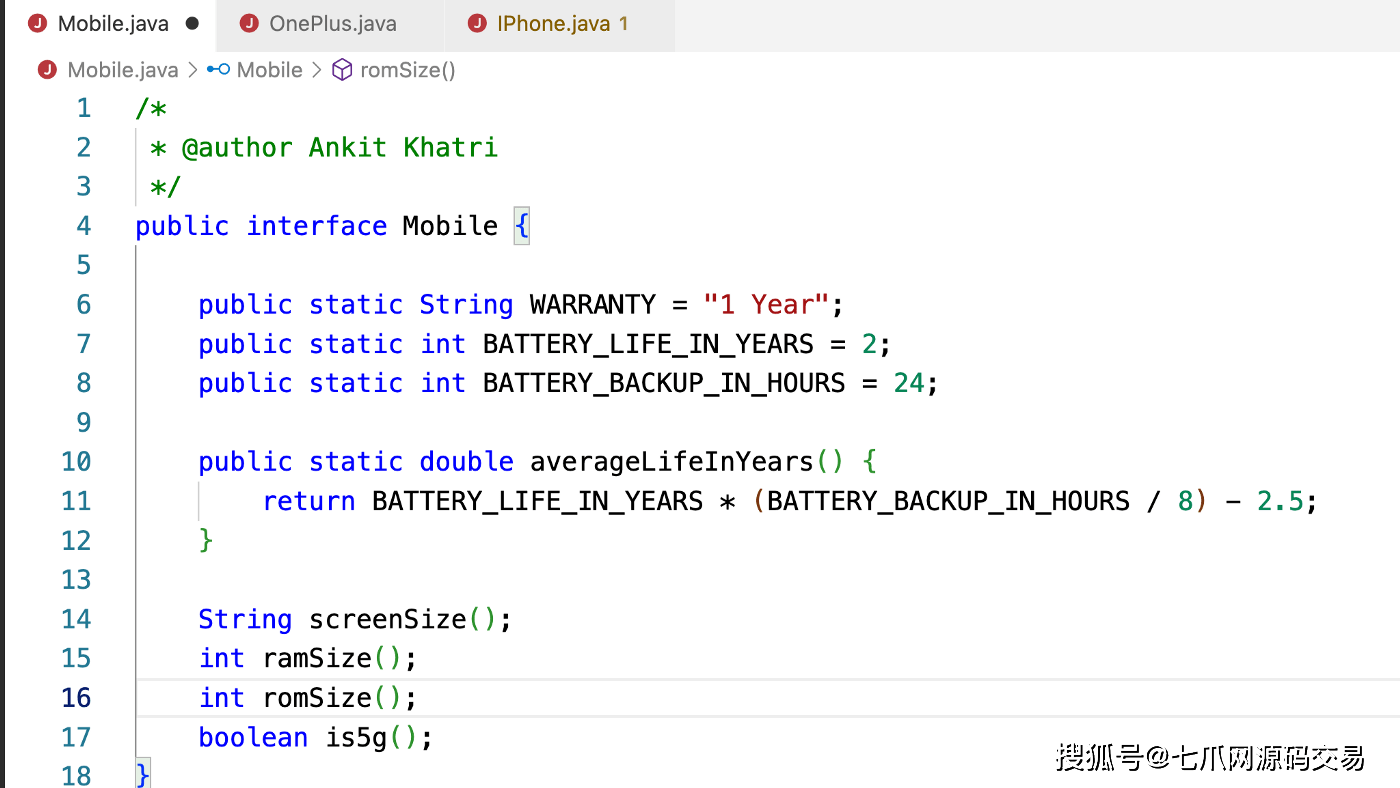The width and height of the screenshot is (1400, 788).
Task: Click romSize on line 16
Action: tap(317, 698)
